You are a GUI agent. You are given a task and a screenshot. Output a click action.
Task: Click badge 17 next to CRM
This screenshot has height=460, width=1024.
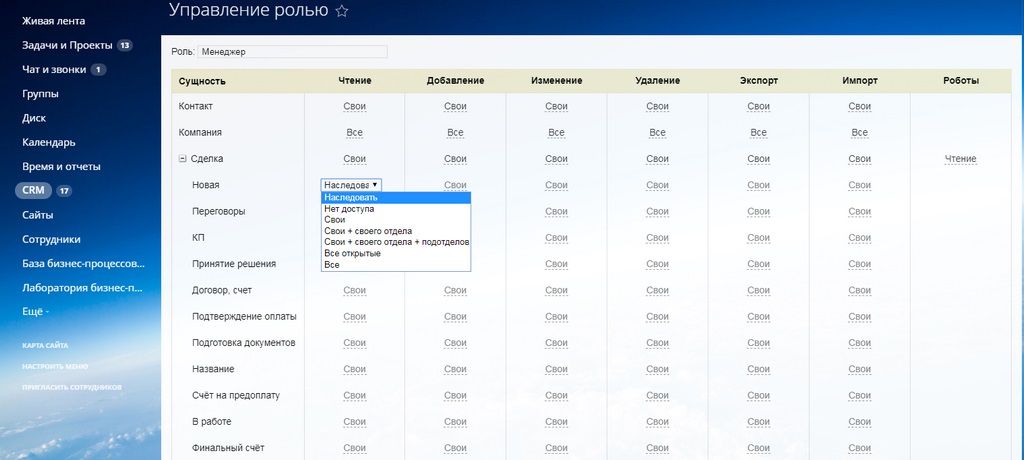(x=64, y=191)
